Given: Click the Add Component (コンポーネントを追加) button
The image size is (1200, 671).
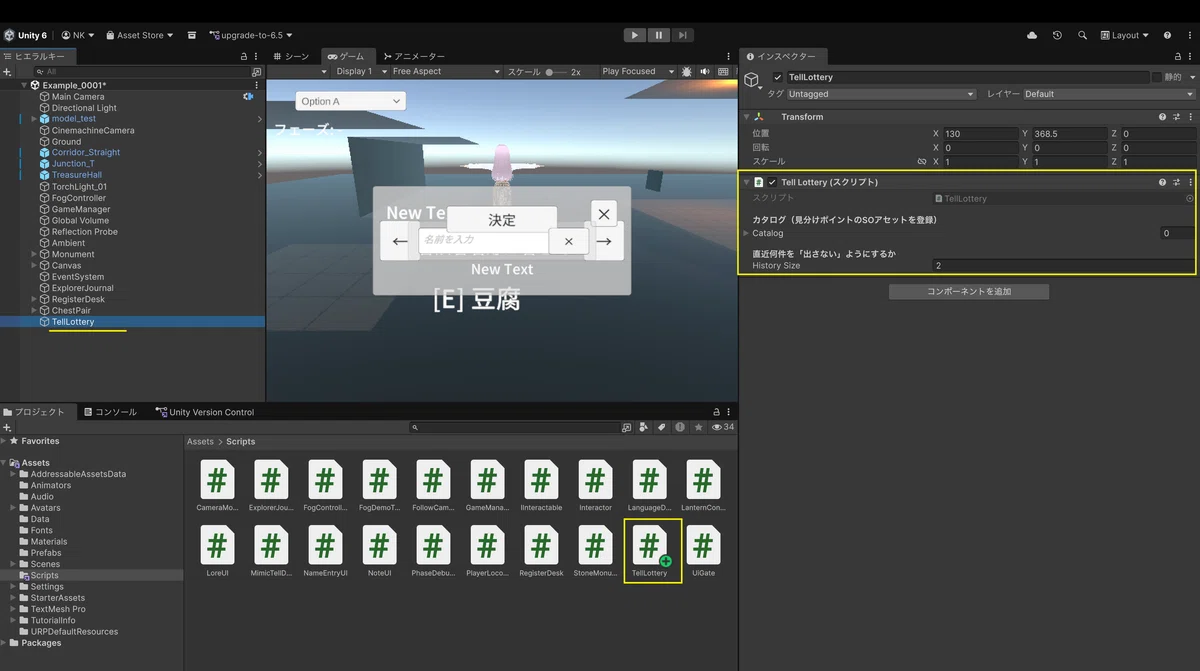Looking at the screenshot, I should 969,292.
